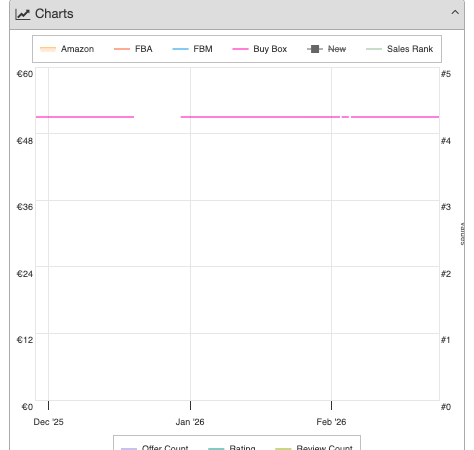Click the Feb '26 date label

tap(331, 422)
